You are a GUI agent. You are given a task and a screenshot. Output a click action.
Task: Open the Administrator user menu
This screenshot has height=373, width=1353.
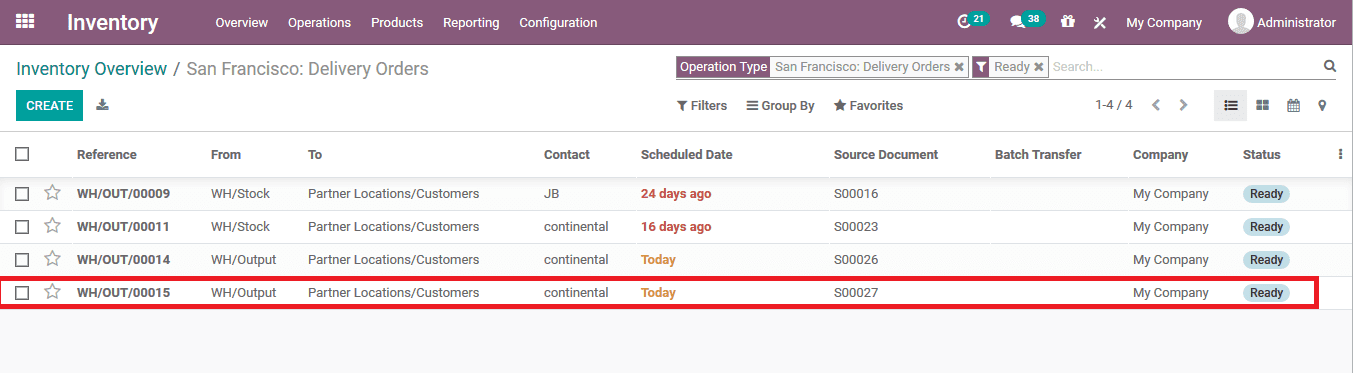click(1282, 22)
